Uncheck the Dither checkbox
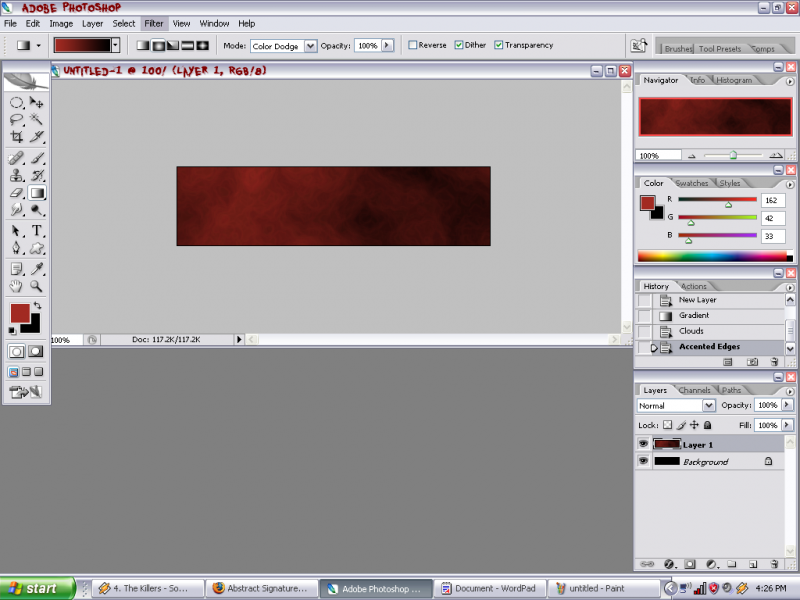800x600 pixels. point(459,45)
